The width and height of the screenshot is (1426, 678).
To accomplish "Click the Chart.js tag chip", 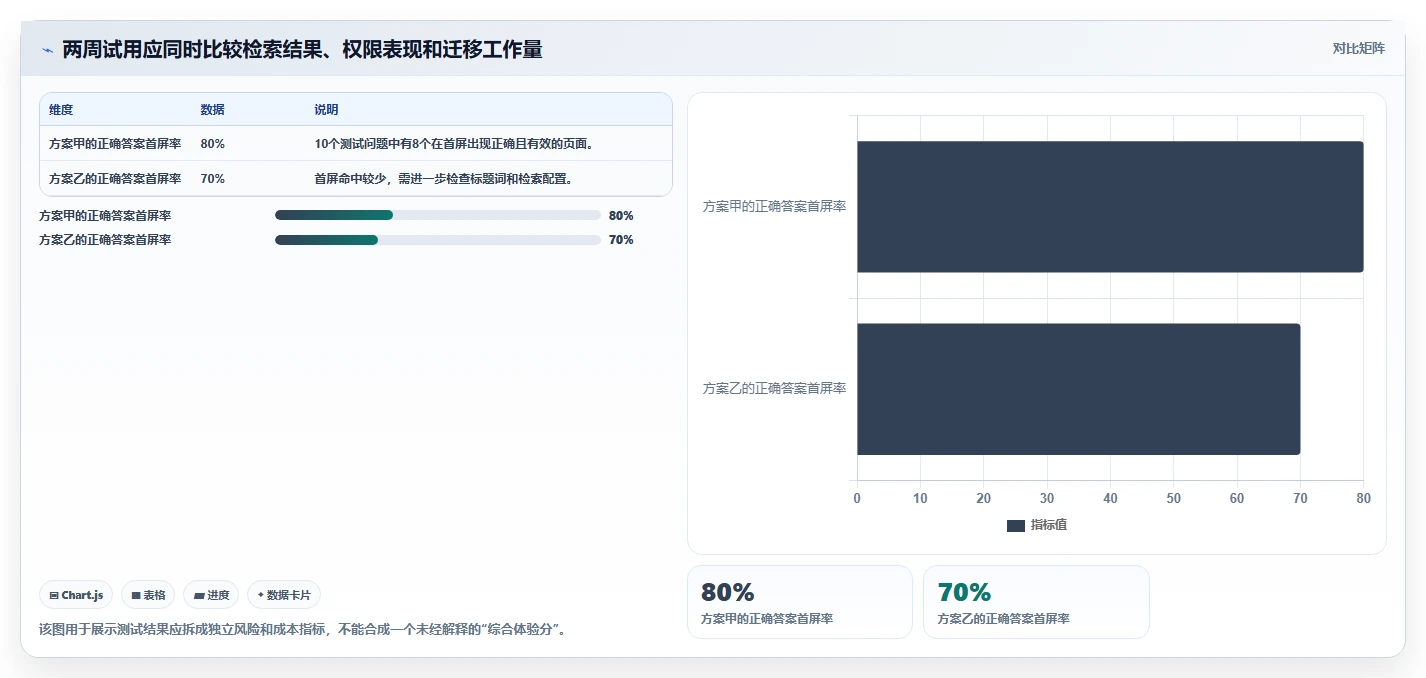I will pos(77,595).
